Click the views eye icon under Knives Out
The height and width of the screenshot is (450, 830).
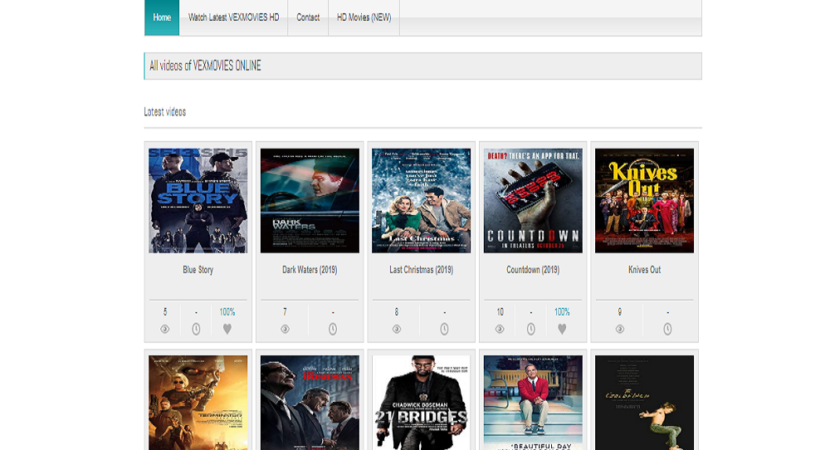tap(620, 329)
